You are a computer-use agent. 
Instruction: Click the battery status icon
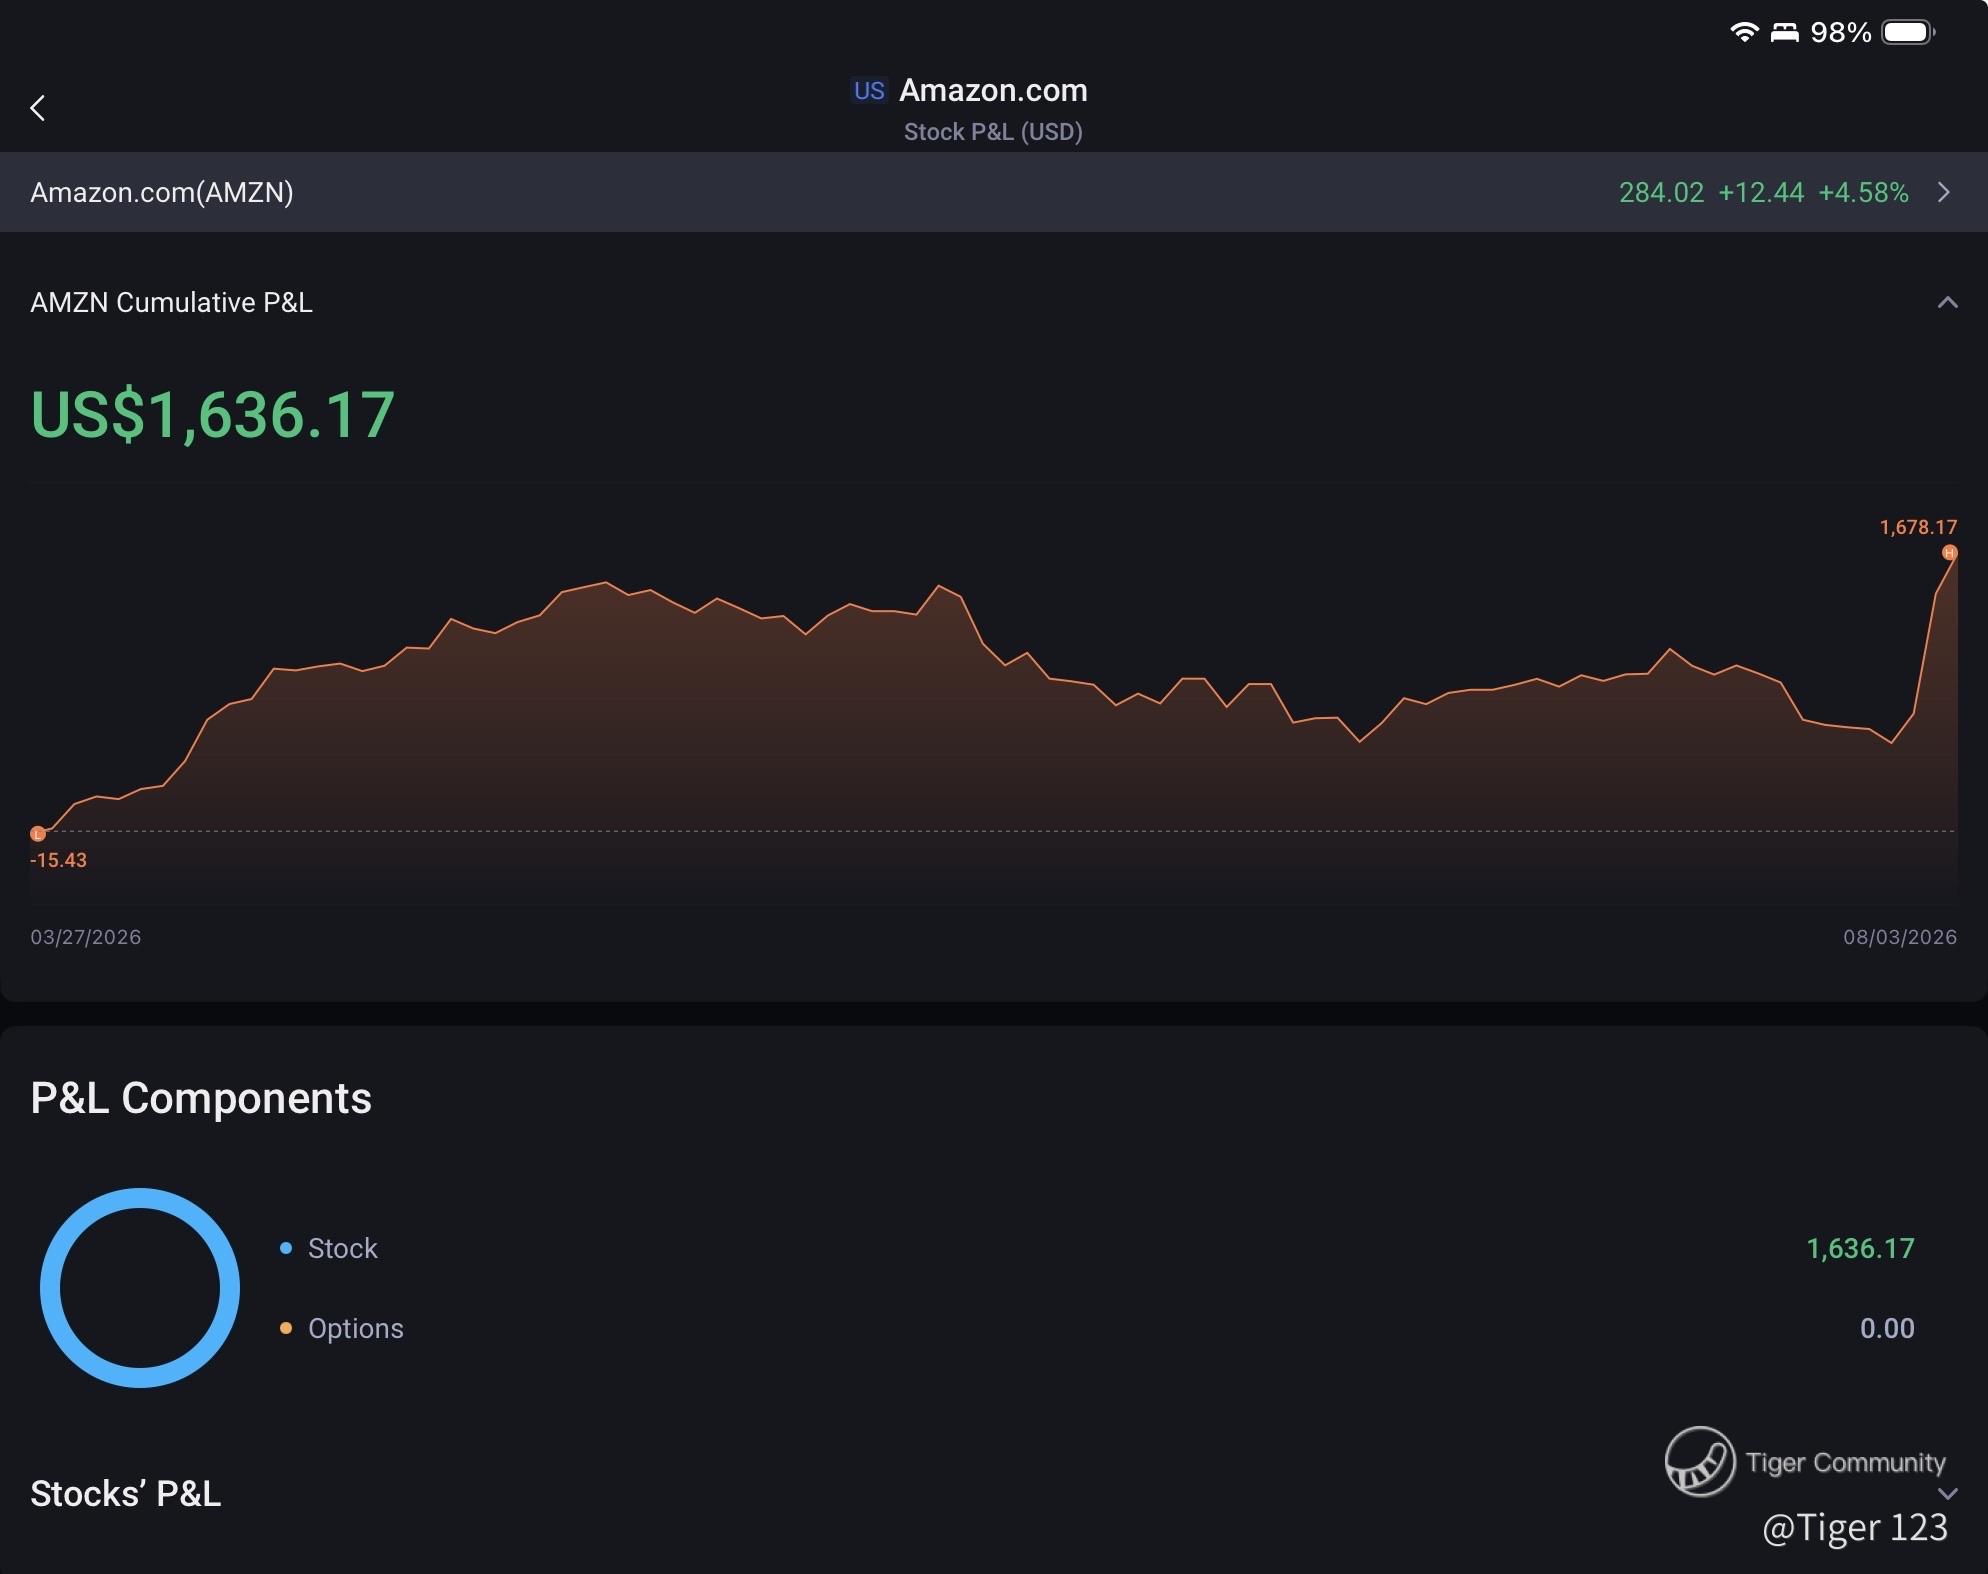(1908, 32)
